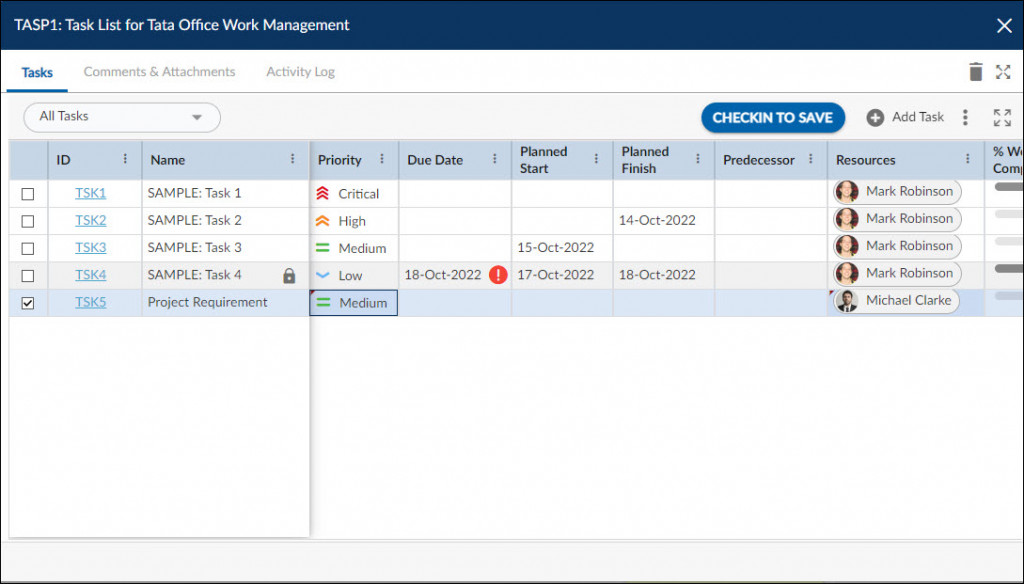Click the plus icon to add a task
The image size is (1024, 584).
click(x=875, y=117)
